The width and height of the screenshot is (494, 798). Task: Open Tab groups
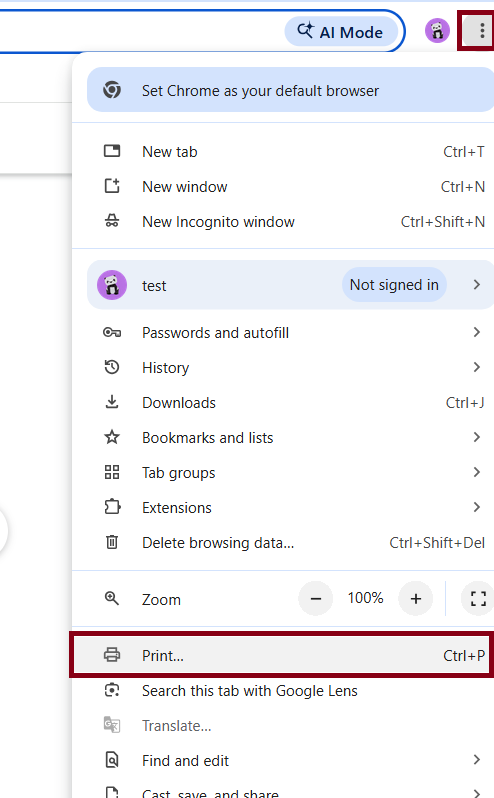(283, 473)
